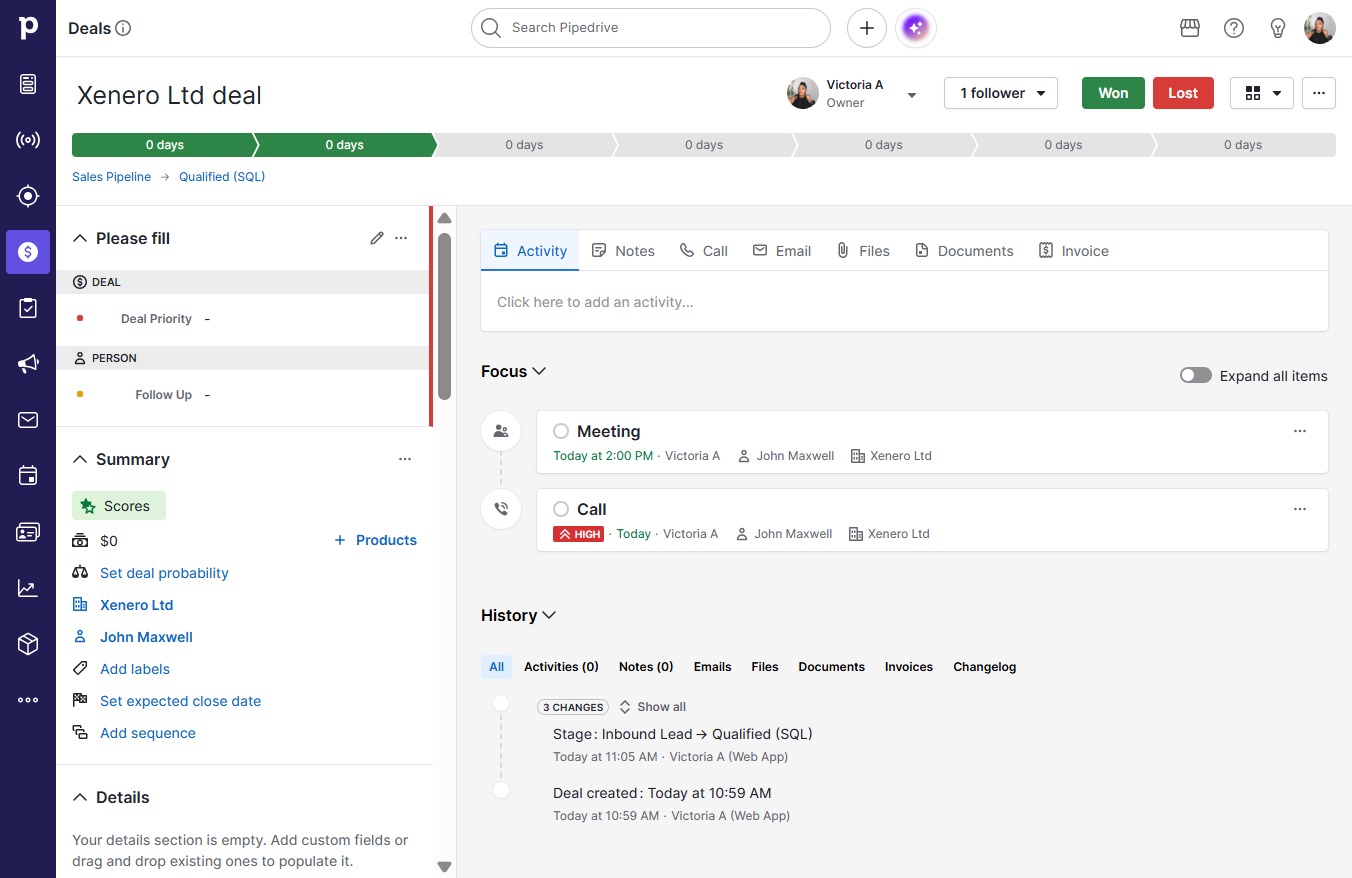Open the lightbulb tips icon
This screenshot has height=878, width=1352.
click(1278, 28)
